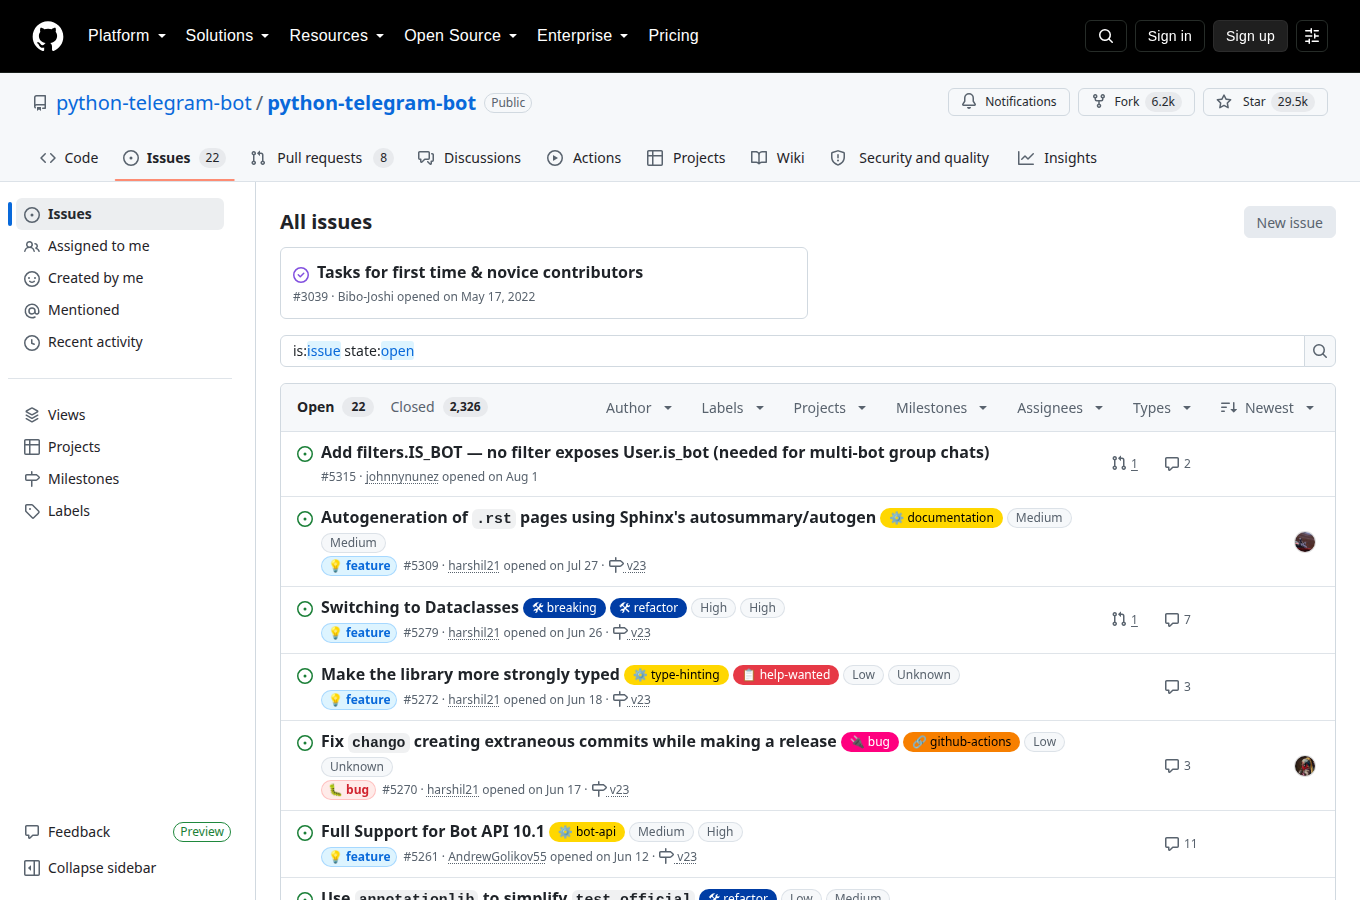
Task: Switch to the Wiki tab
Action: (x=778, y=158)
